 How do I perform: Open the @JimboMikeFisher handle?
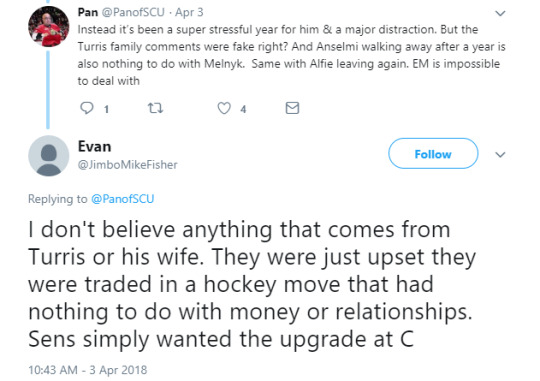point(127,165)
